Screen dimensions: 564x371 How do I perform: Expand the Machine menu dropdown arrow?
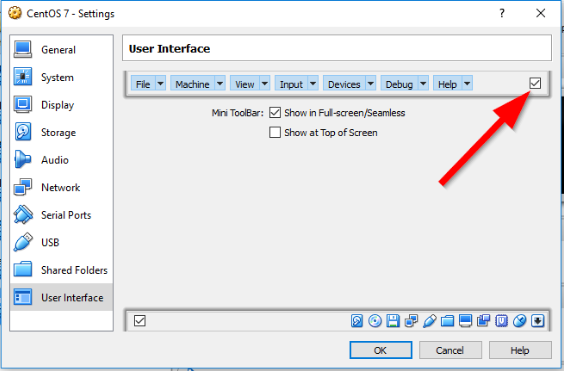coord(220,84)
